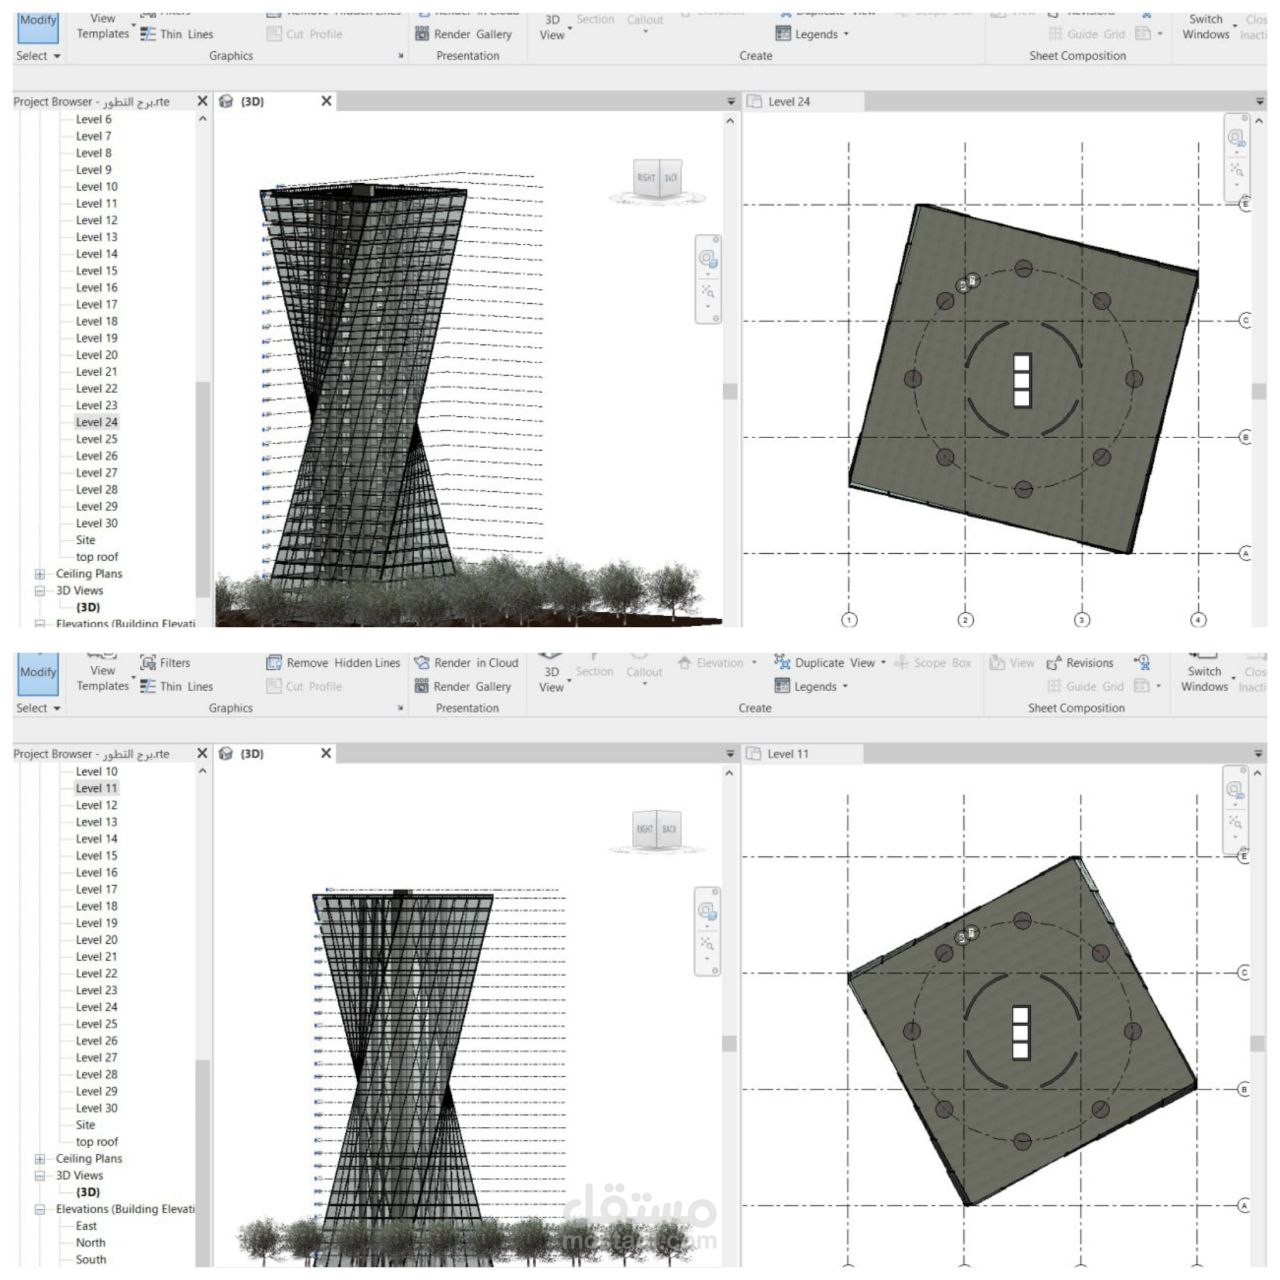Open Level 6 in the Project Browser
This screenshot has height=1280, width=1280.
(93, 119)
